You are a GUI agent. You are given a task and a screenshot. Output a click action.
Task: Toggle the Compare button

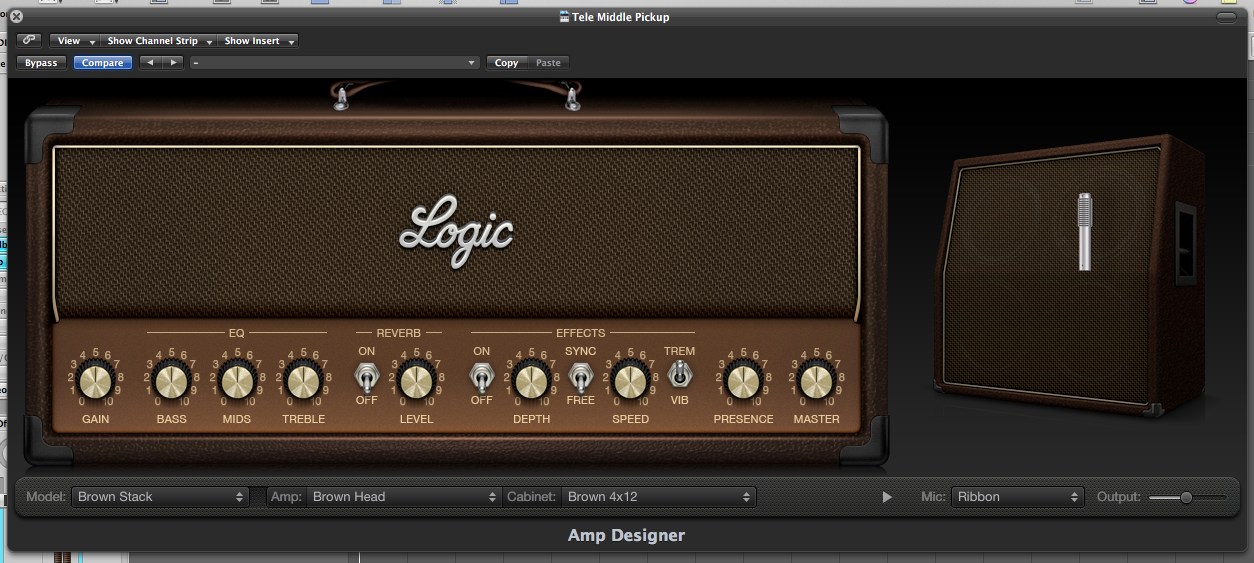click(103, 63)
